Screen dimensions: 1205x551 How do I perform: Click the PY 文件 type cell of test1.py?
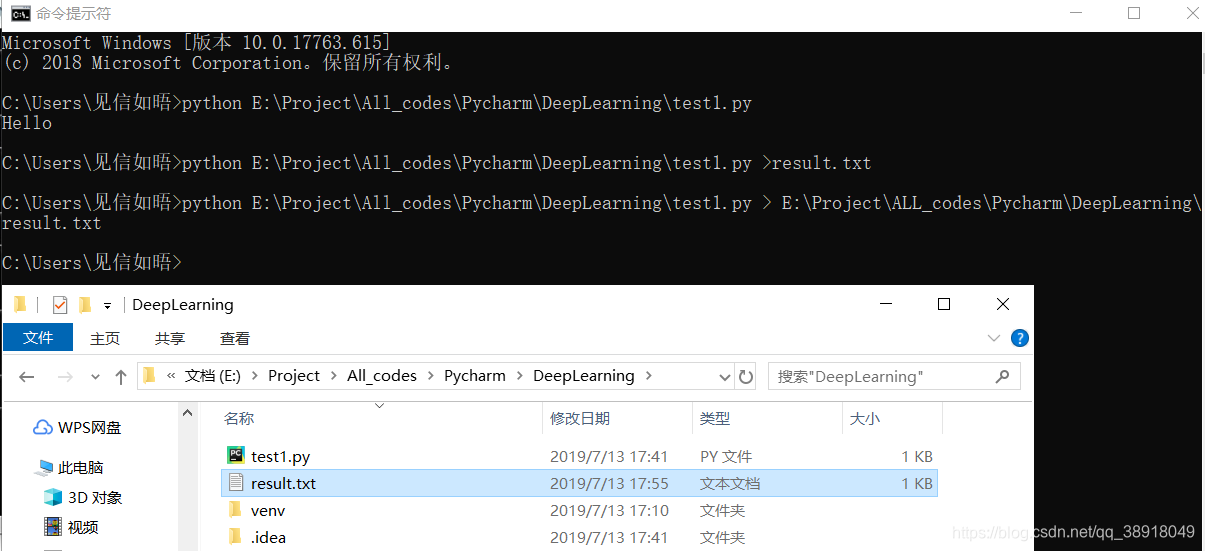[x=726, y=456]
